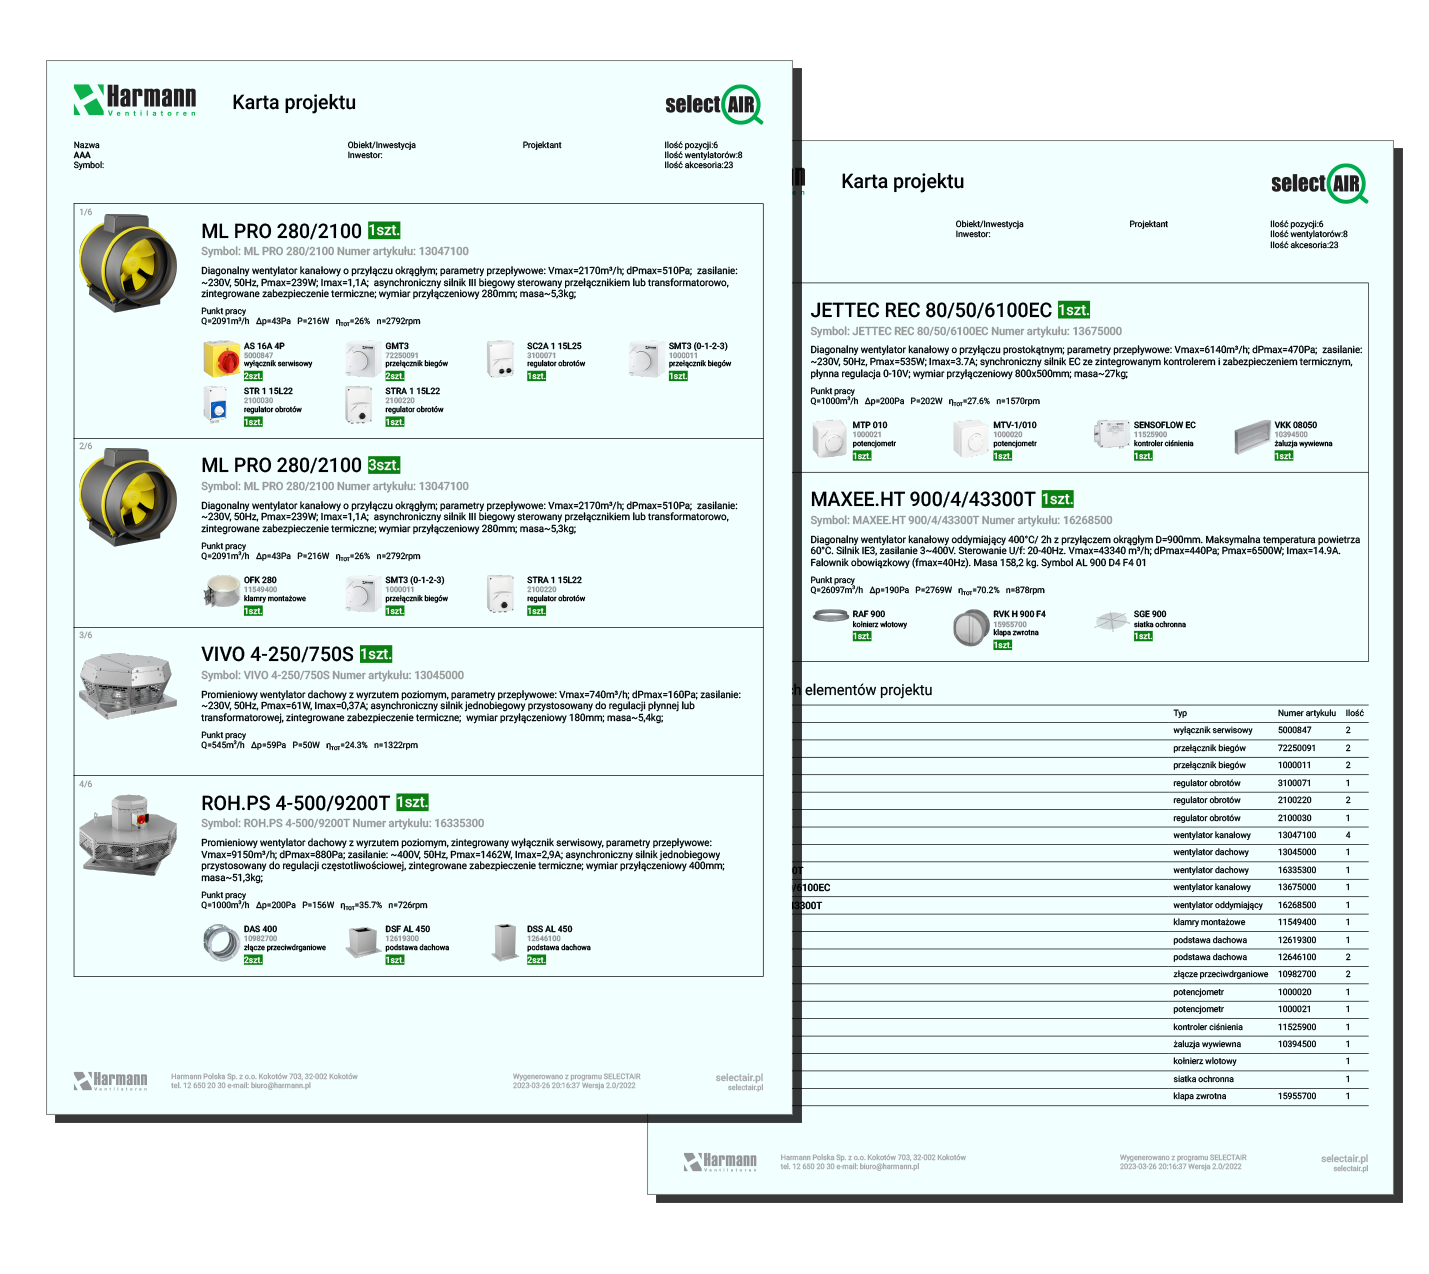
Task: Click the ROH.PS 4-500/9200T roof fan picture
Action: click(x=128, y=835)
